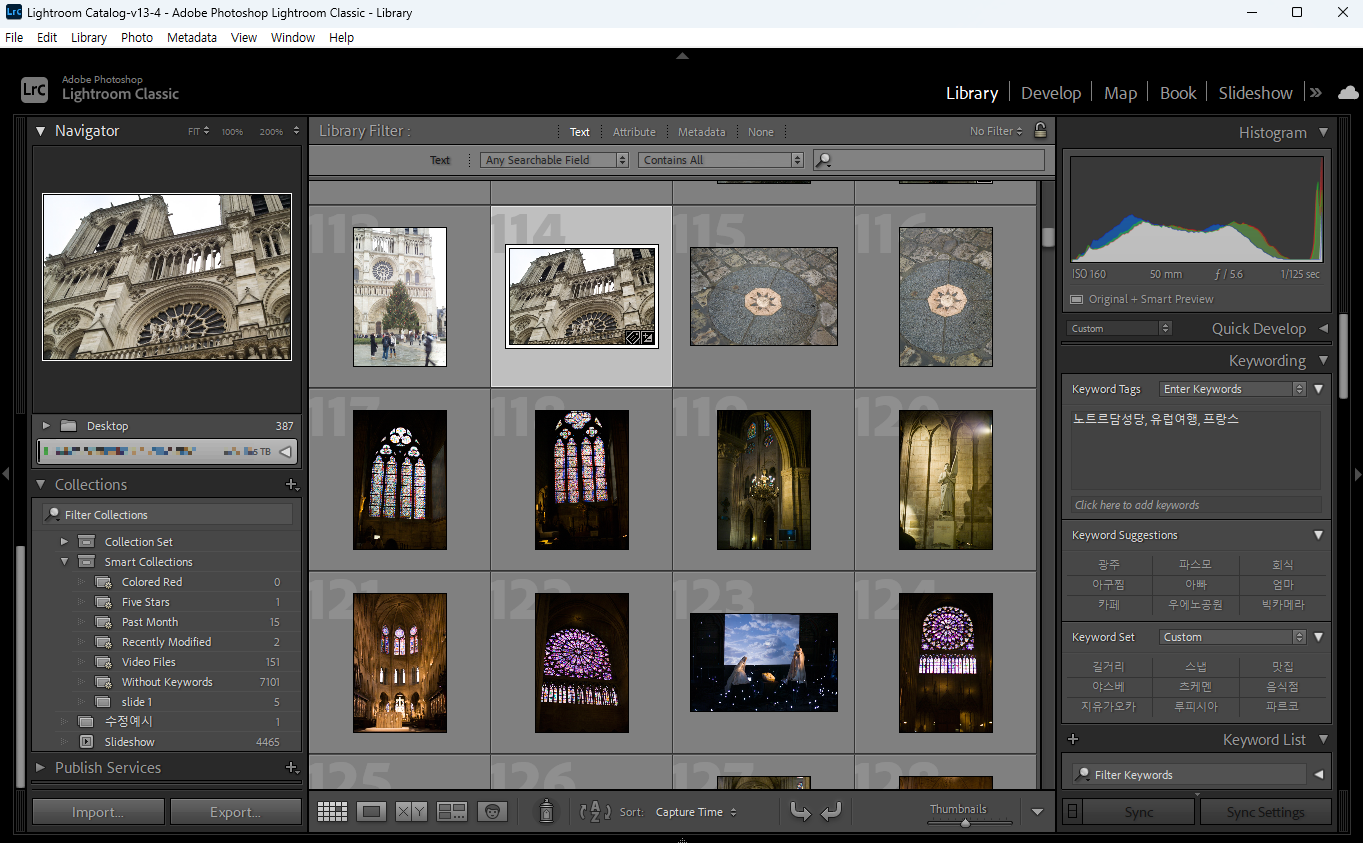The image size is (1363, 843).
Task: Switch to Grid view in toolbar
Action: tap(332, 812)
